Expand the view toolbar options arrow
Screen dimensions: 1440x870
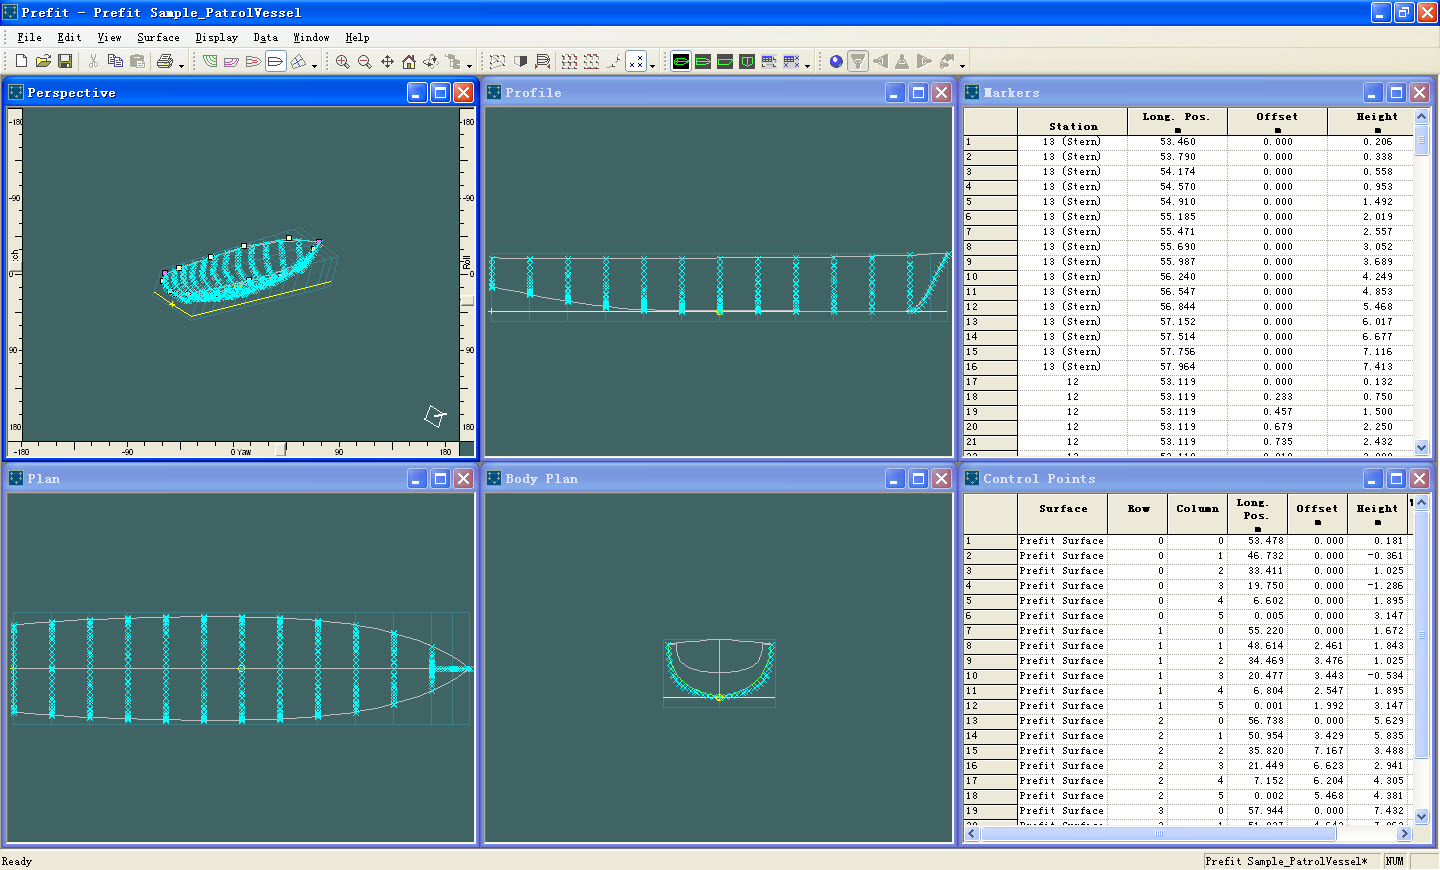click(314, 66)
